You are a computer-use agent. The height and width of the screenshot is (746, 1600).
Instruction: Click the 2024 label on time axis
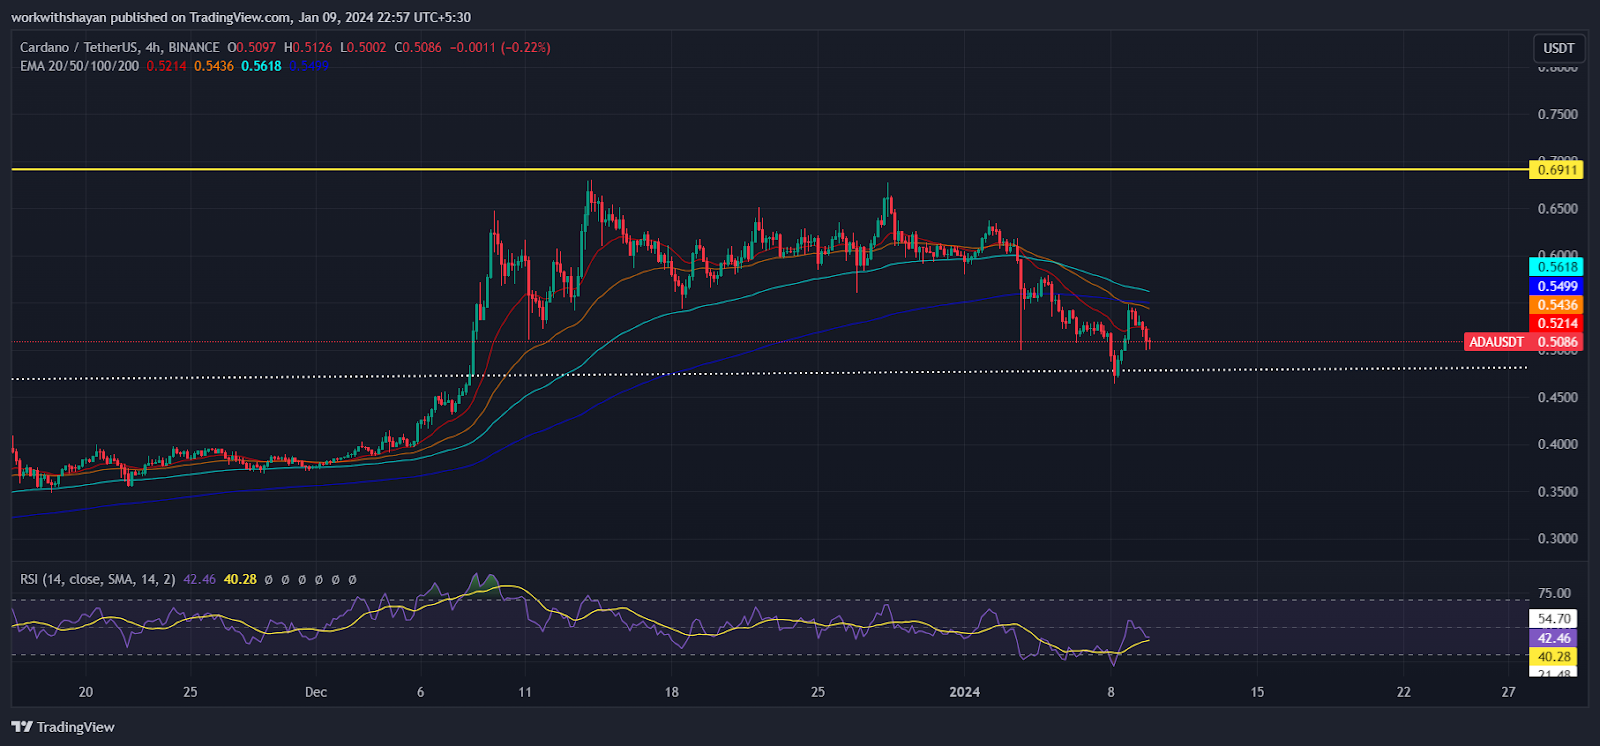pyautogui.click(x=964, y=692)
